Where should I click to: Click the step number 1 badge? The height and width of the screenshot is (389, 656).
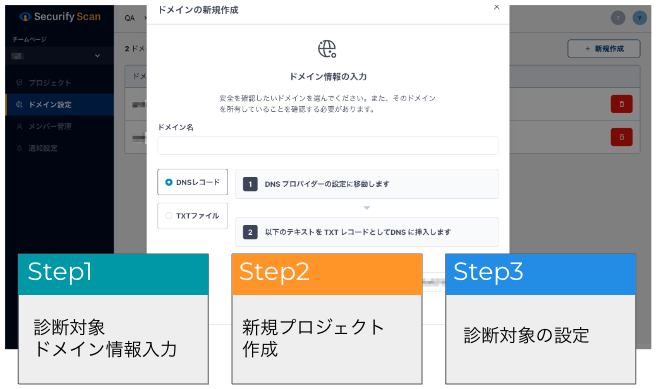pos(250,184)
